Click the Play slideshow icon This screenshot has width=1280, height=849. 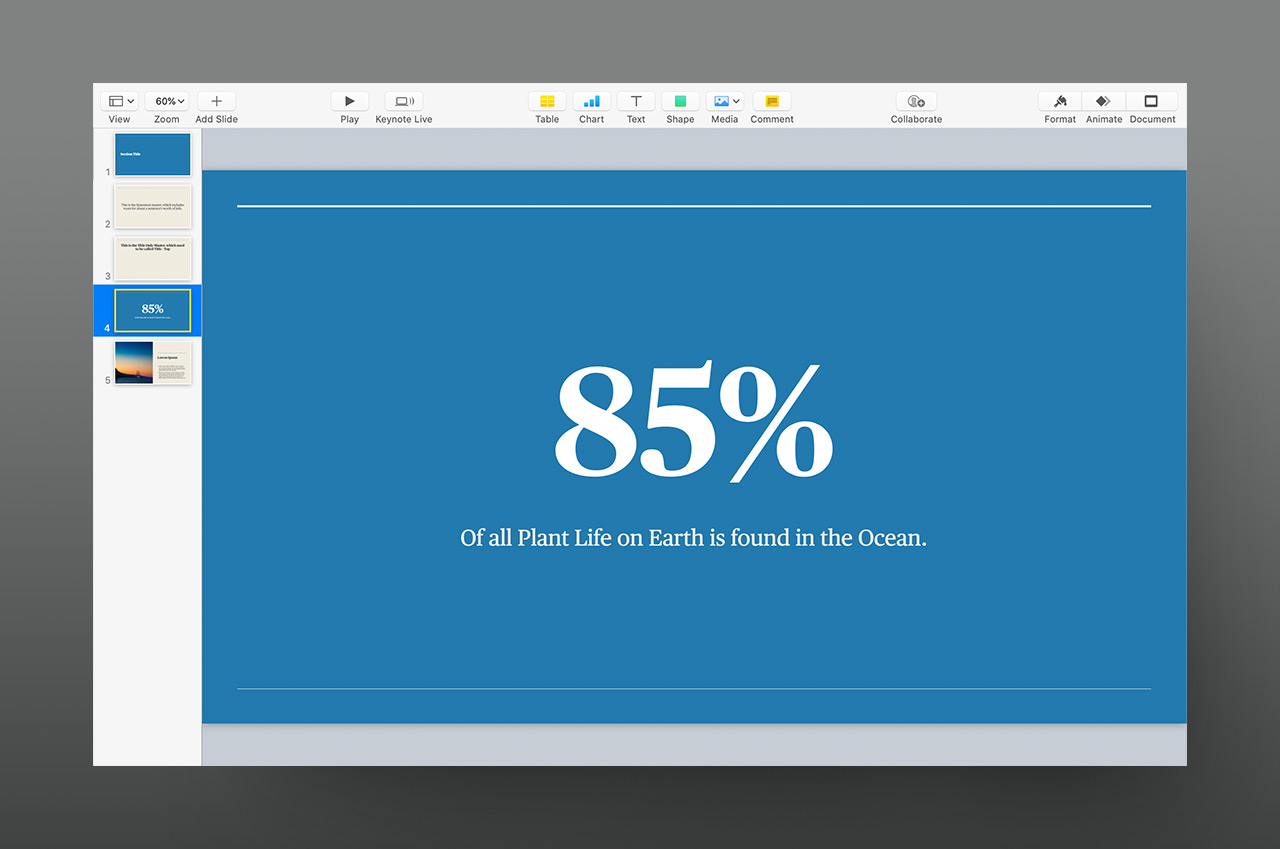(349, 101)
